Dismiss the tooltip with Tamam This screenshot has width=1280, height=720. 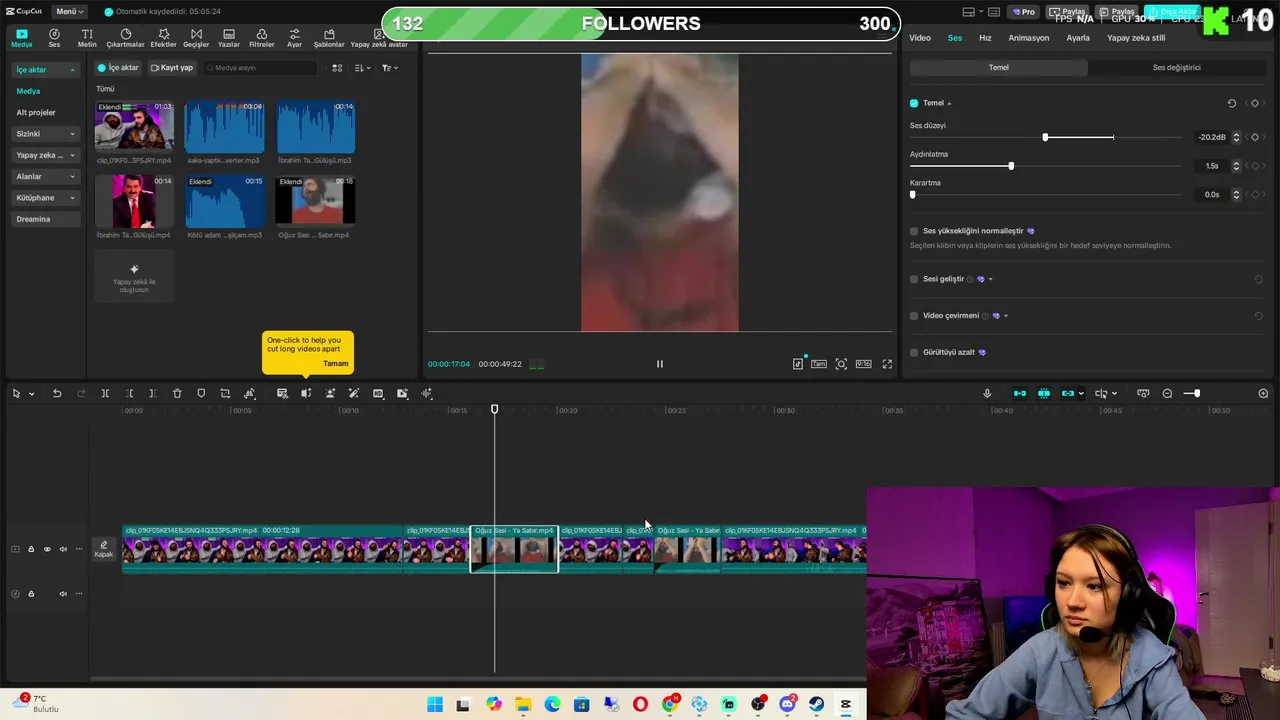click(x=336, y=364)
